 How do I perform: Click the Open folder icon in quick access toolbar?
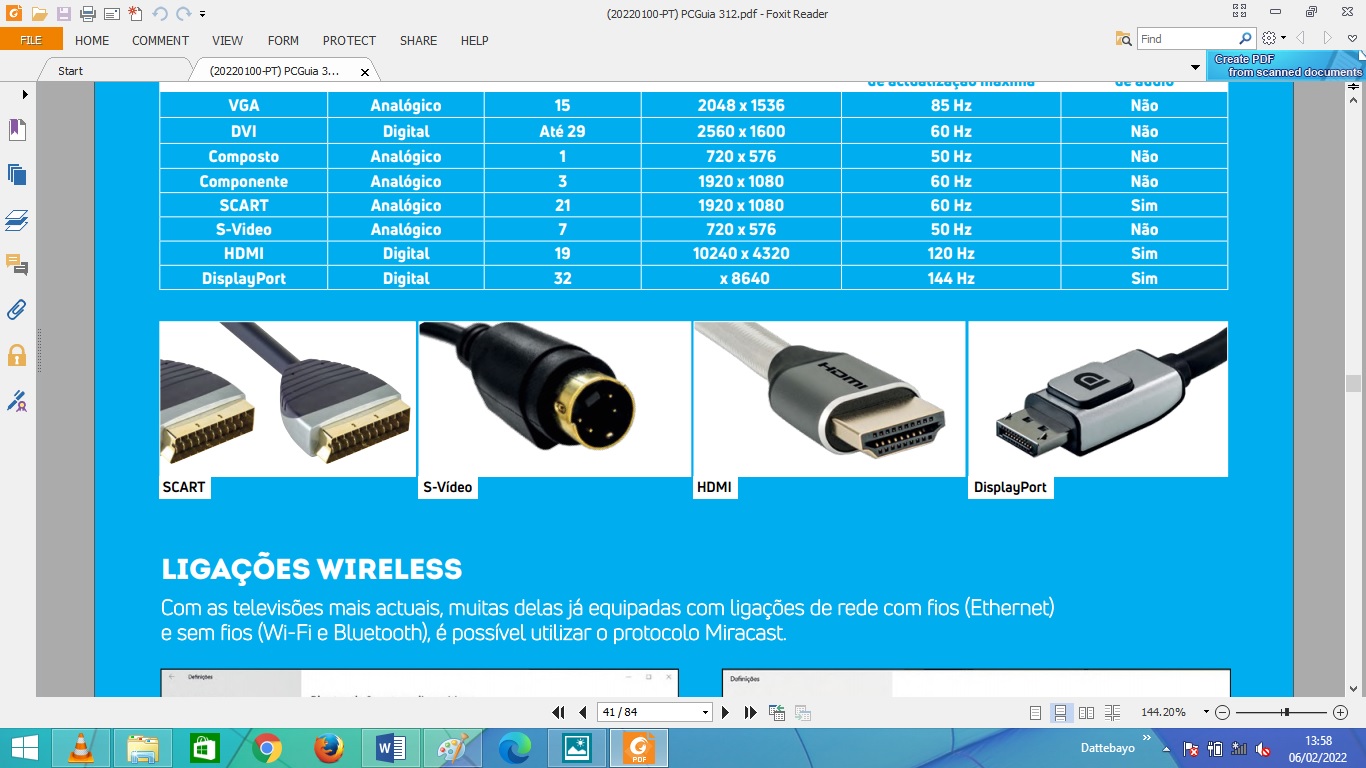click(39, 14)
